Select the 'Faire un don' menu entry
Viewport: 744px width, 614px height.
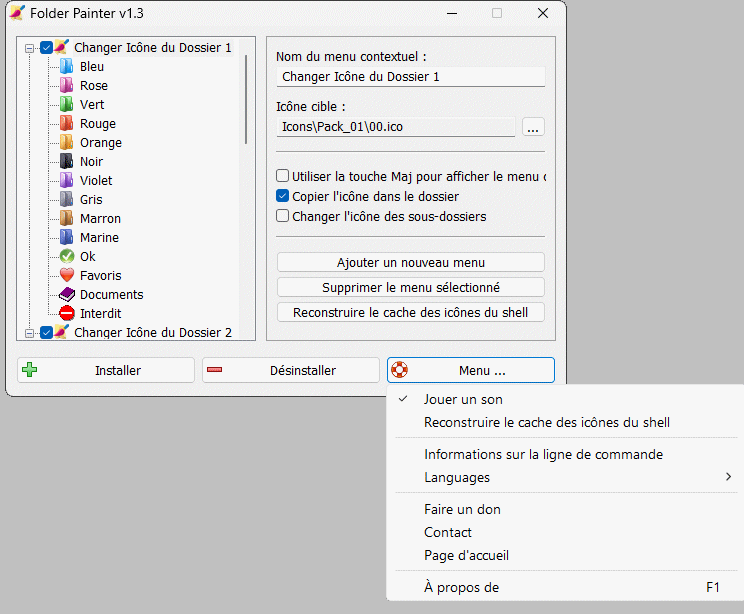coord(565,509)
